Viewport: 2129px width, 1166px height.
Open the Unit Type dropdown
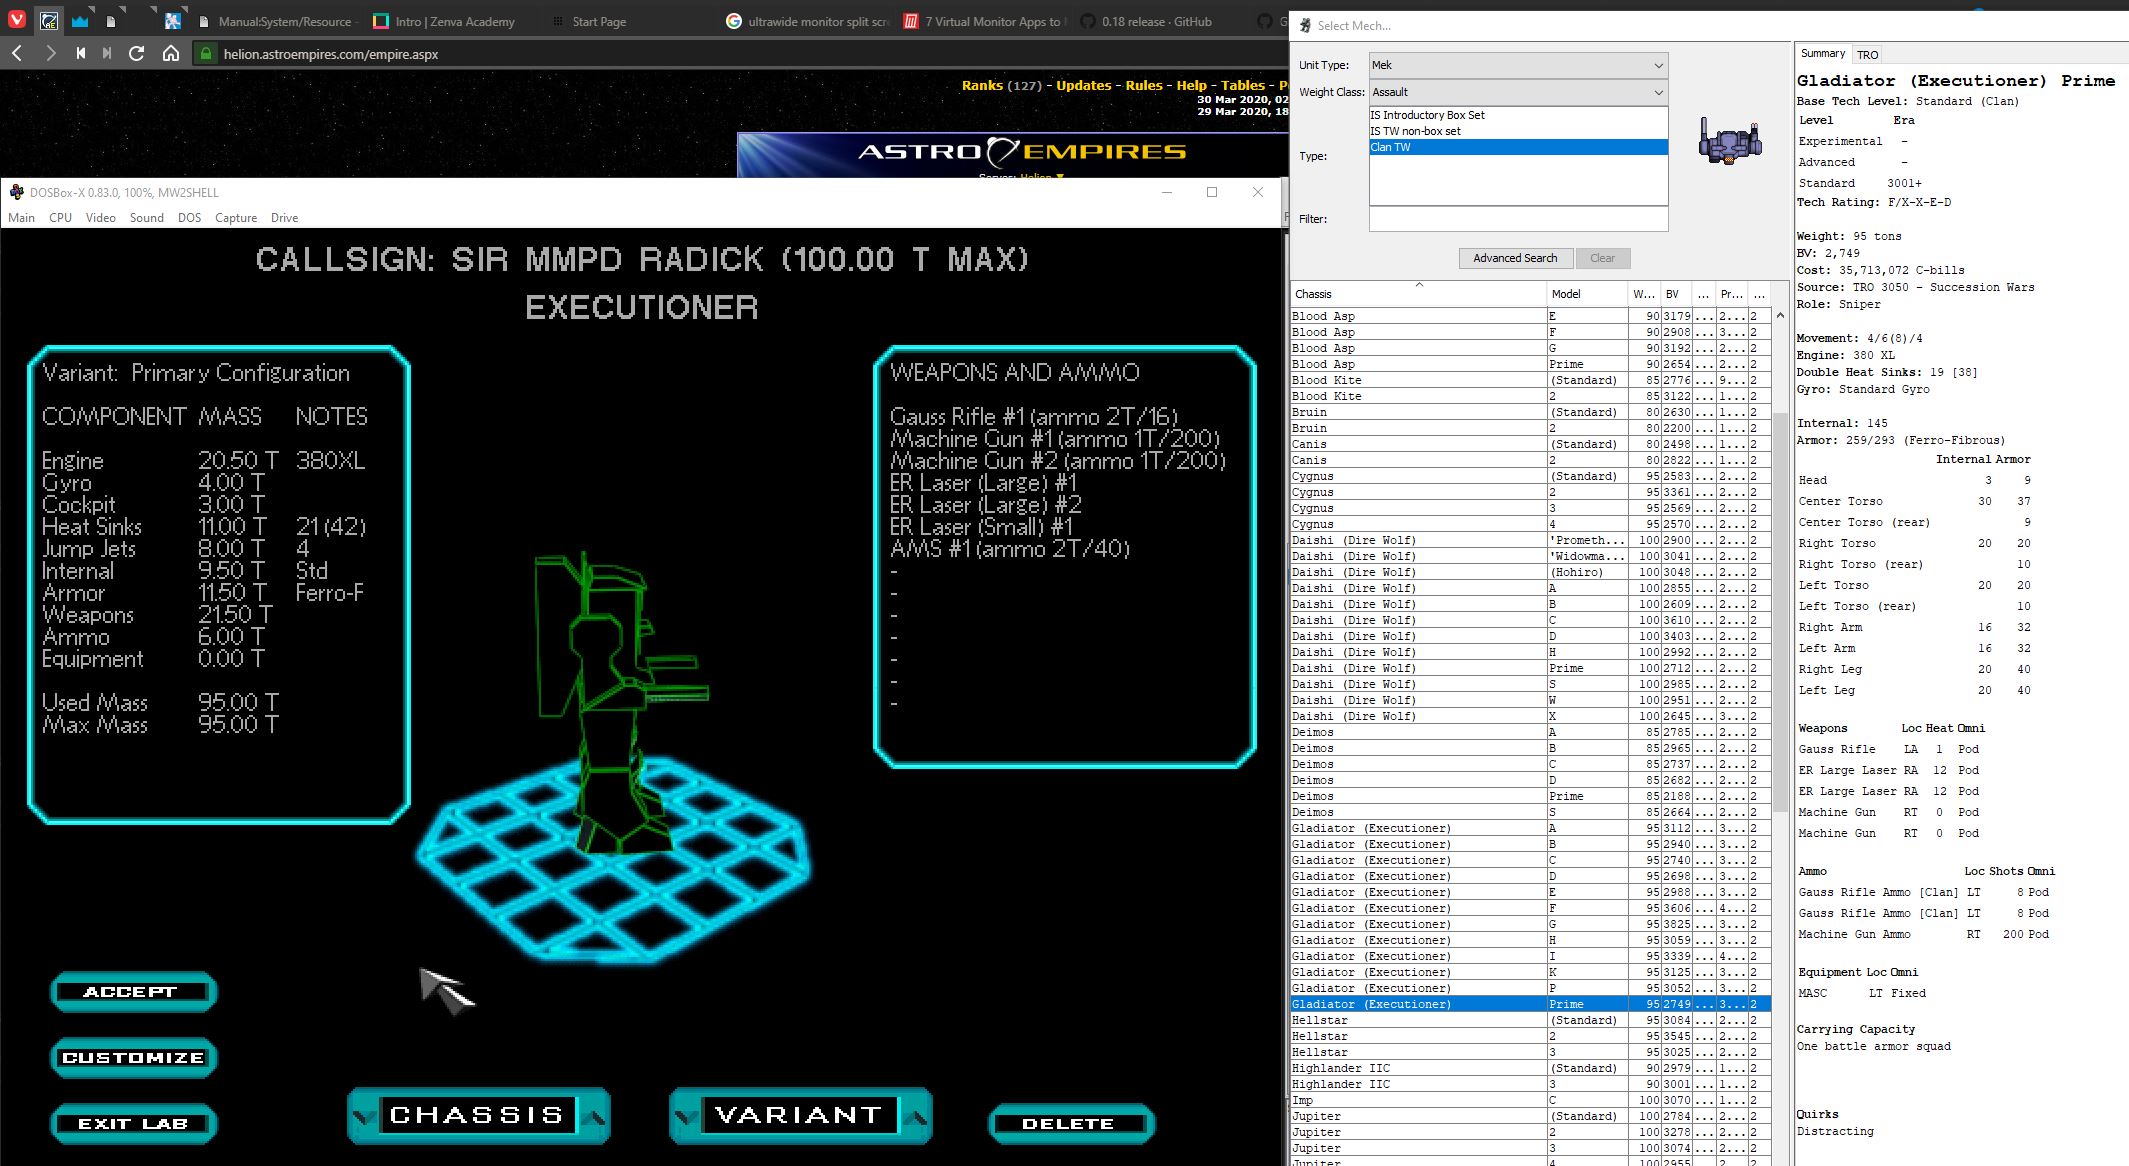[1517, 65]
